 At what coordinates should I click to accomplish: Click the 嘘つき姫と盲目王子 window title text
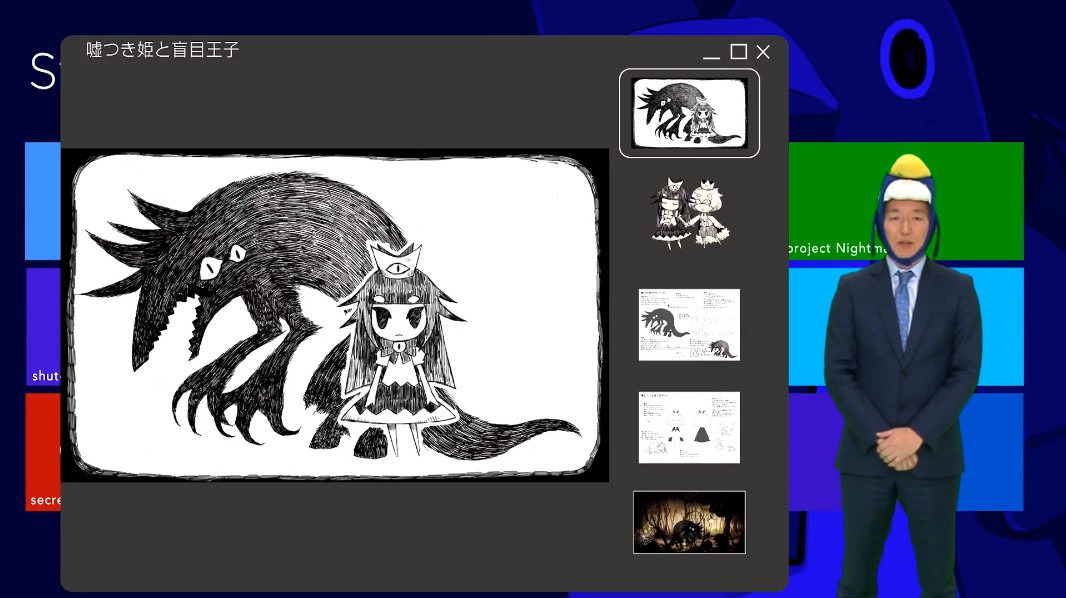point(163,49)
